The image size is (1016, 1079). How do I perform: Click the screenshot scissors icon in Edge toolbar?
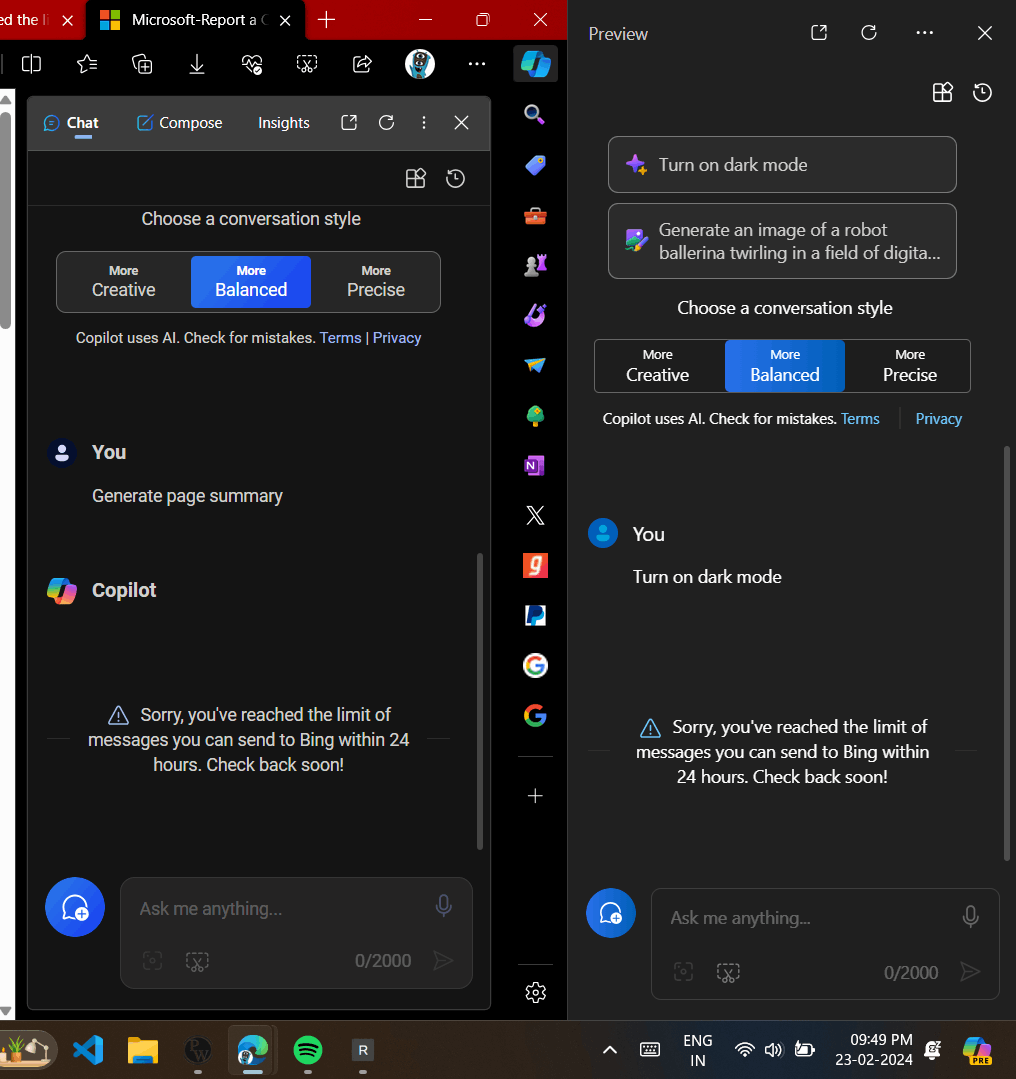click(307, 65)
